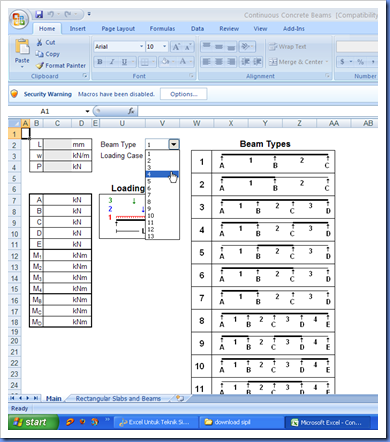Toggle Wrap Text
This screenshot has width=390, height=442.
(x=287, y=47)
